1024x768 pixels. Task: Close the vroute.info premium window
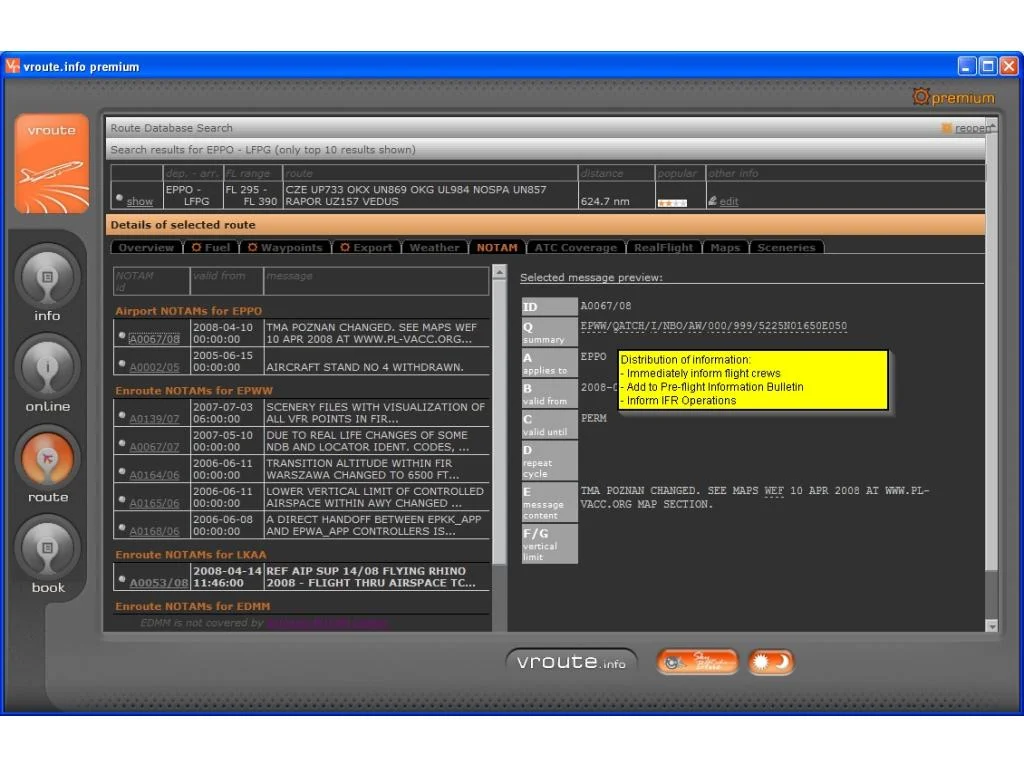click(x=1009, y=66)
